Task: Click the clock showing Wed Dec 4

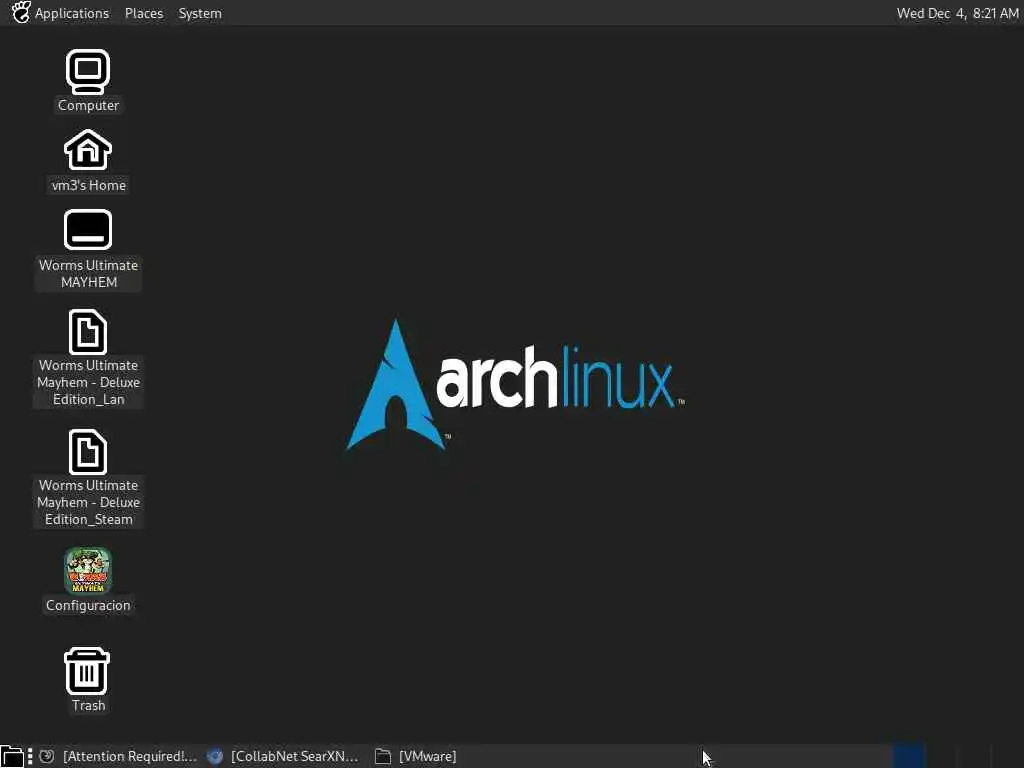Action: (957, 13)
